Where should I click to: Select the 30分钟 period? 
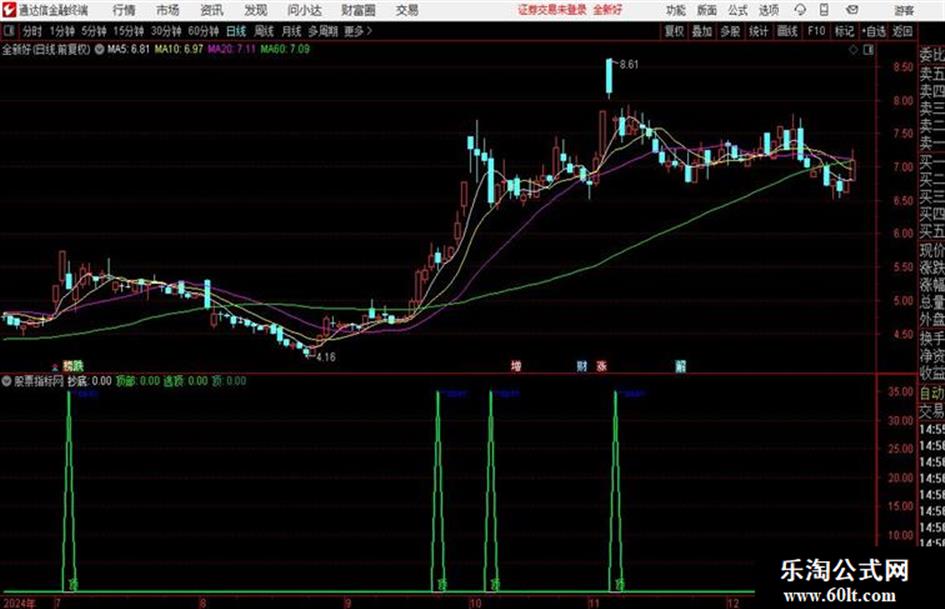166,31
